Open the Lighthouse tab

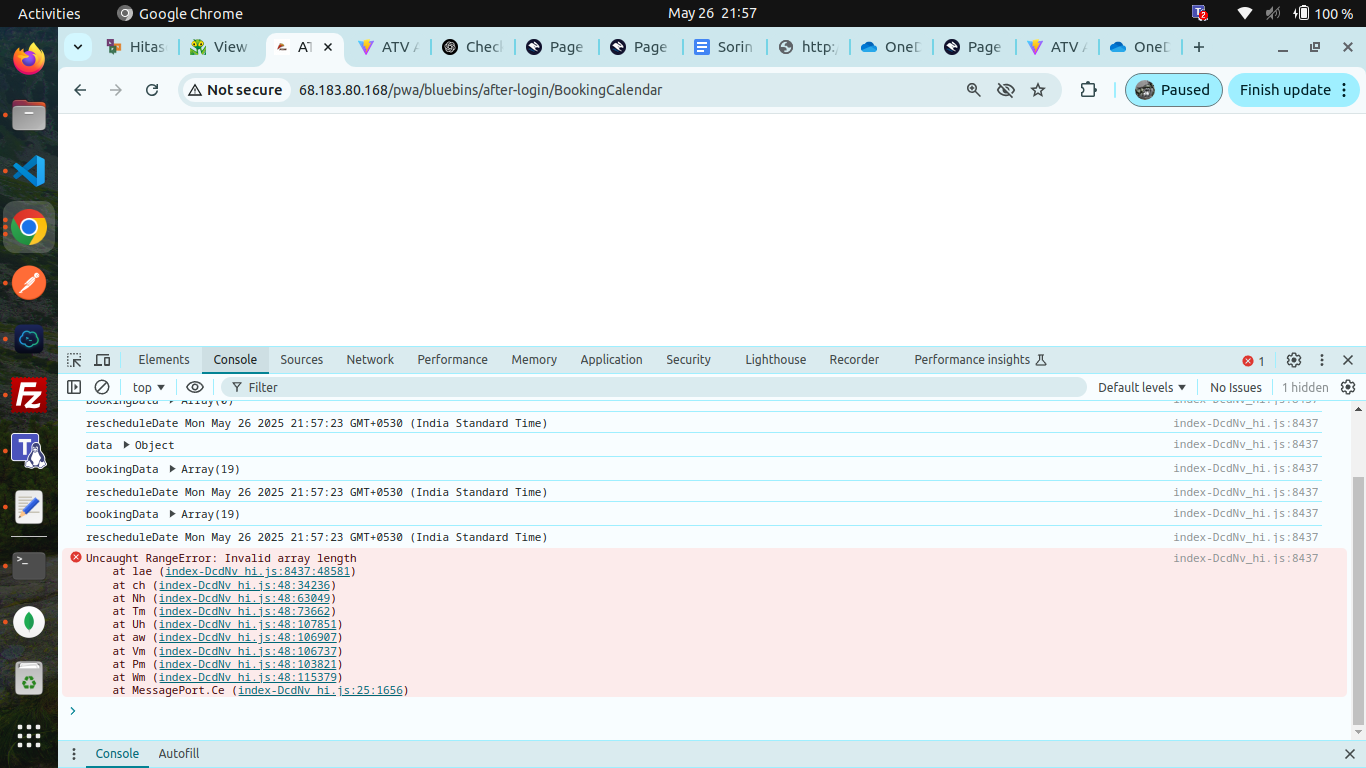pyautogui.click(x=775, y=360)
